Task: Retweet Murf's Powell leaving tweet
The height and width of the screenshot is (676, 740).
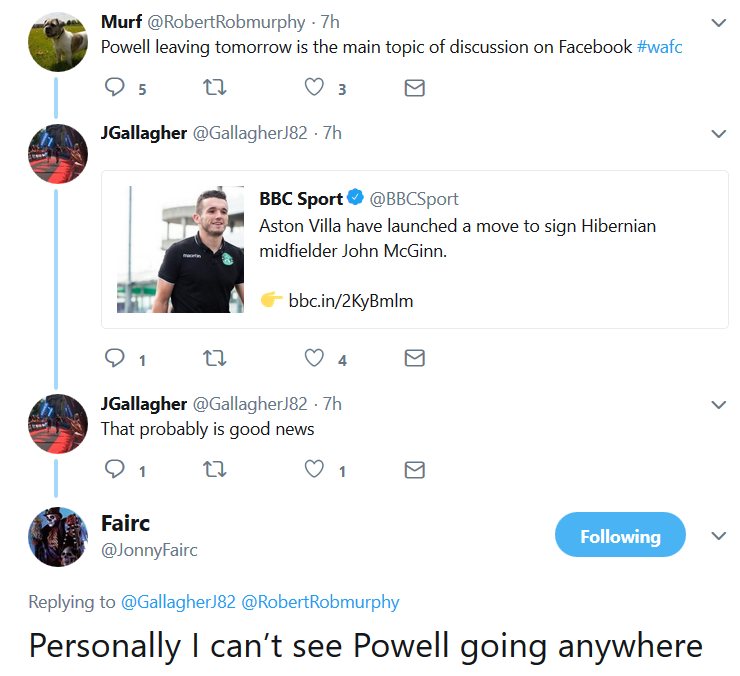Action: 214,88
